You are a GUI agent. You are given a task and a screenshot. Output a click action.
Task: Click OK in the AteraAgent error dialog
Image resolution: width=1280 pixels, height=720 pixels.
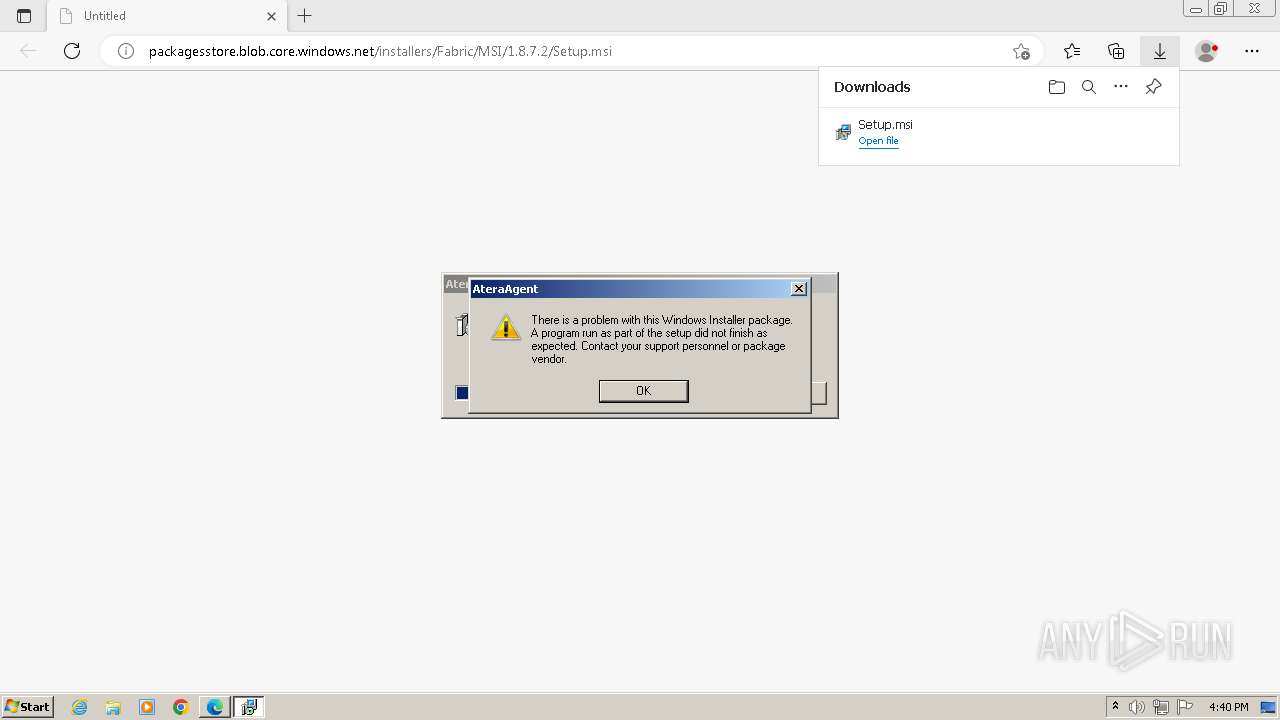[643, 391]
